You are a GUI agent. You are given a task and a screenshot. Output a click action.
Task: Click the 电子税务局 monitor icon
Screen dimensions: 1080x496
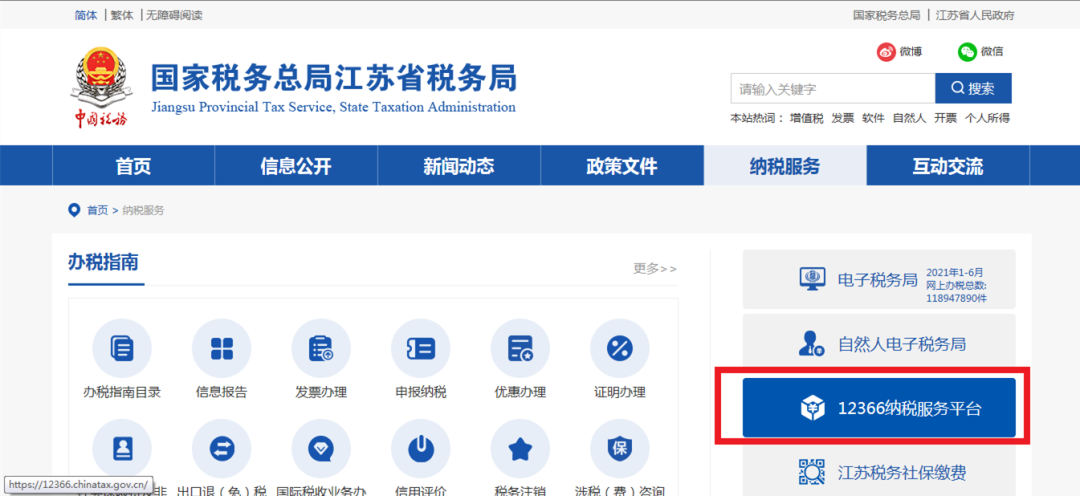coord(813,278)
